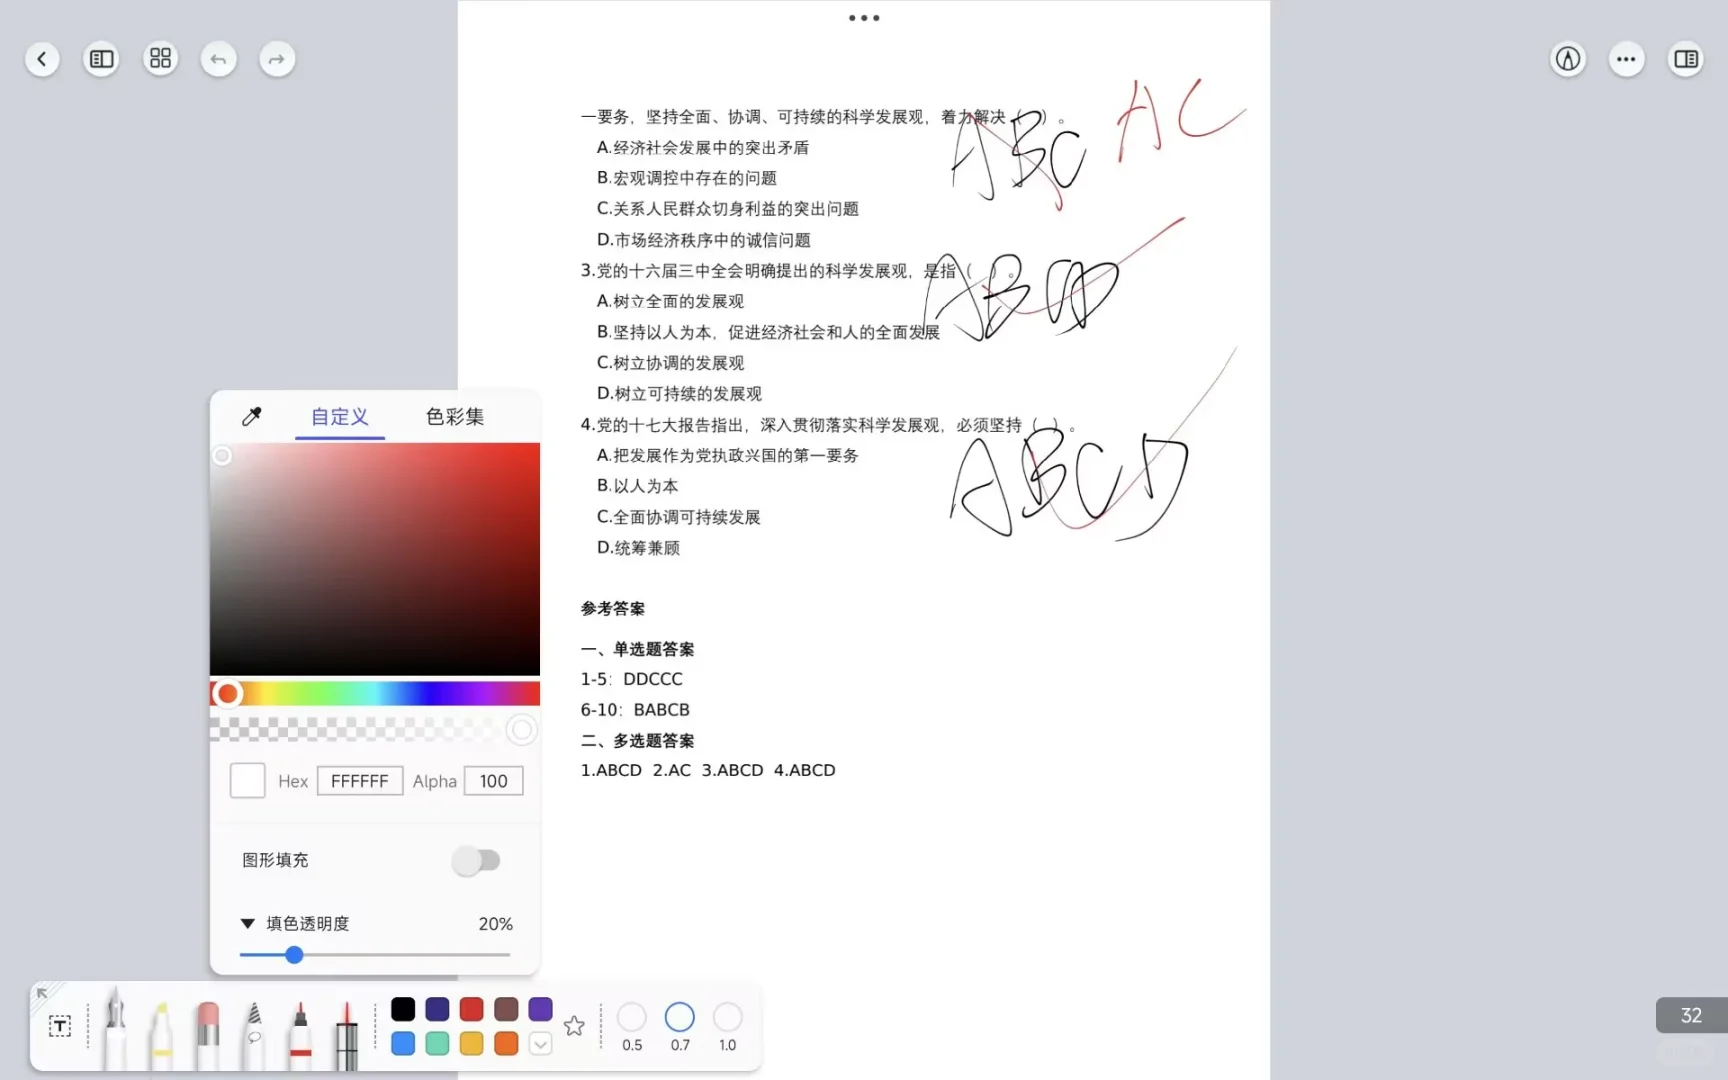1728x1080 pixels.
Task: Select the fountain pen tool
Action: 115,1030
